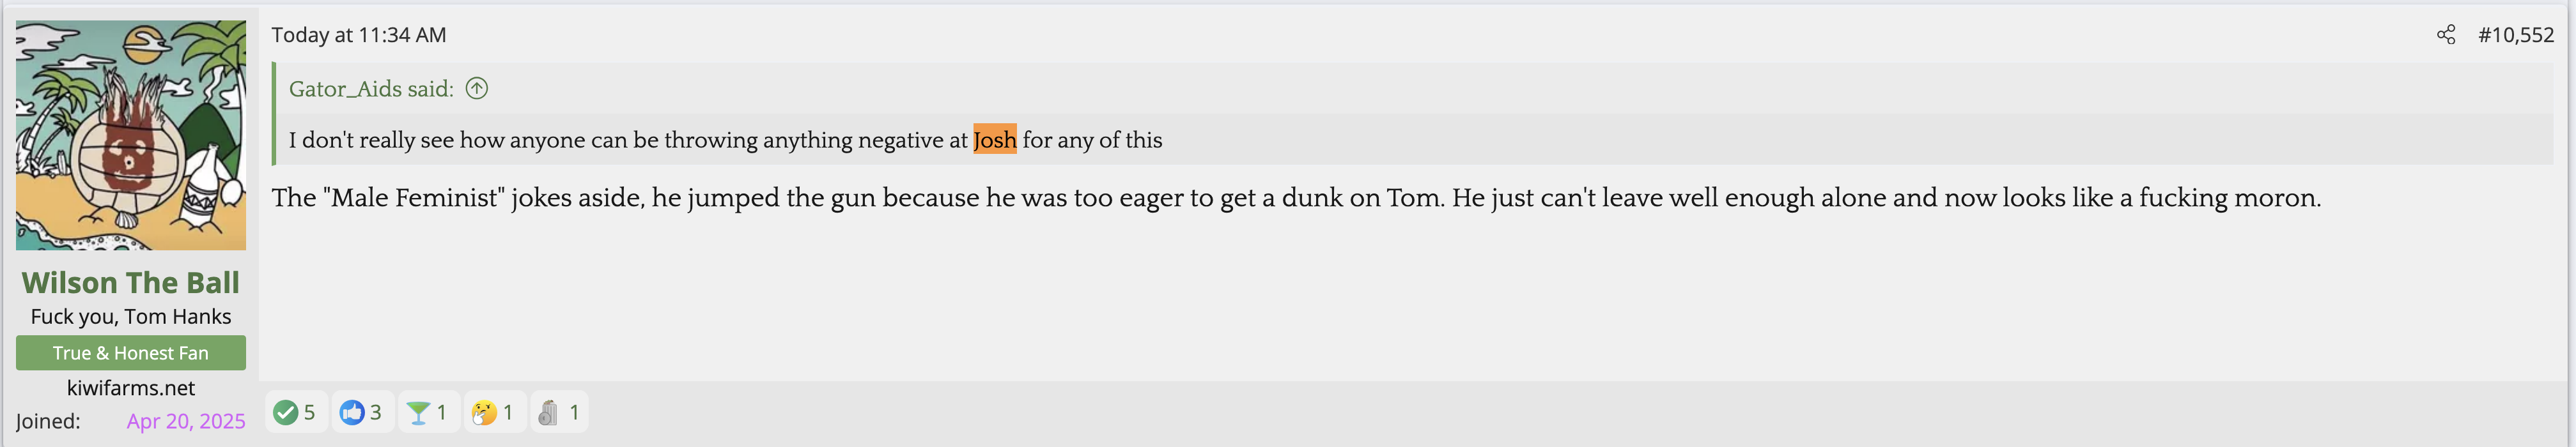Open the post number #10,552 permalink
The height and width of the screenshot is (447, 2576).
(2515, 35)
